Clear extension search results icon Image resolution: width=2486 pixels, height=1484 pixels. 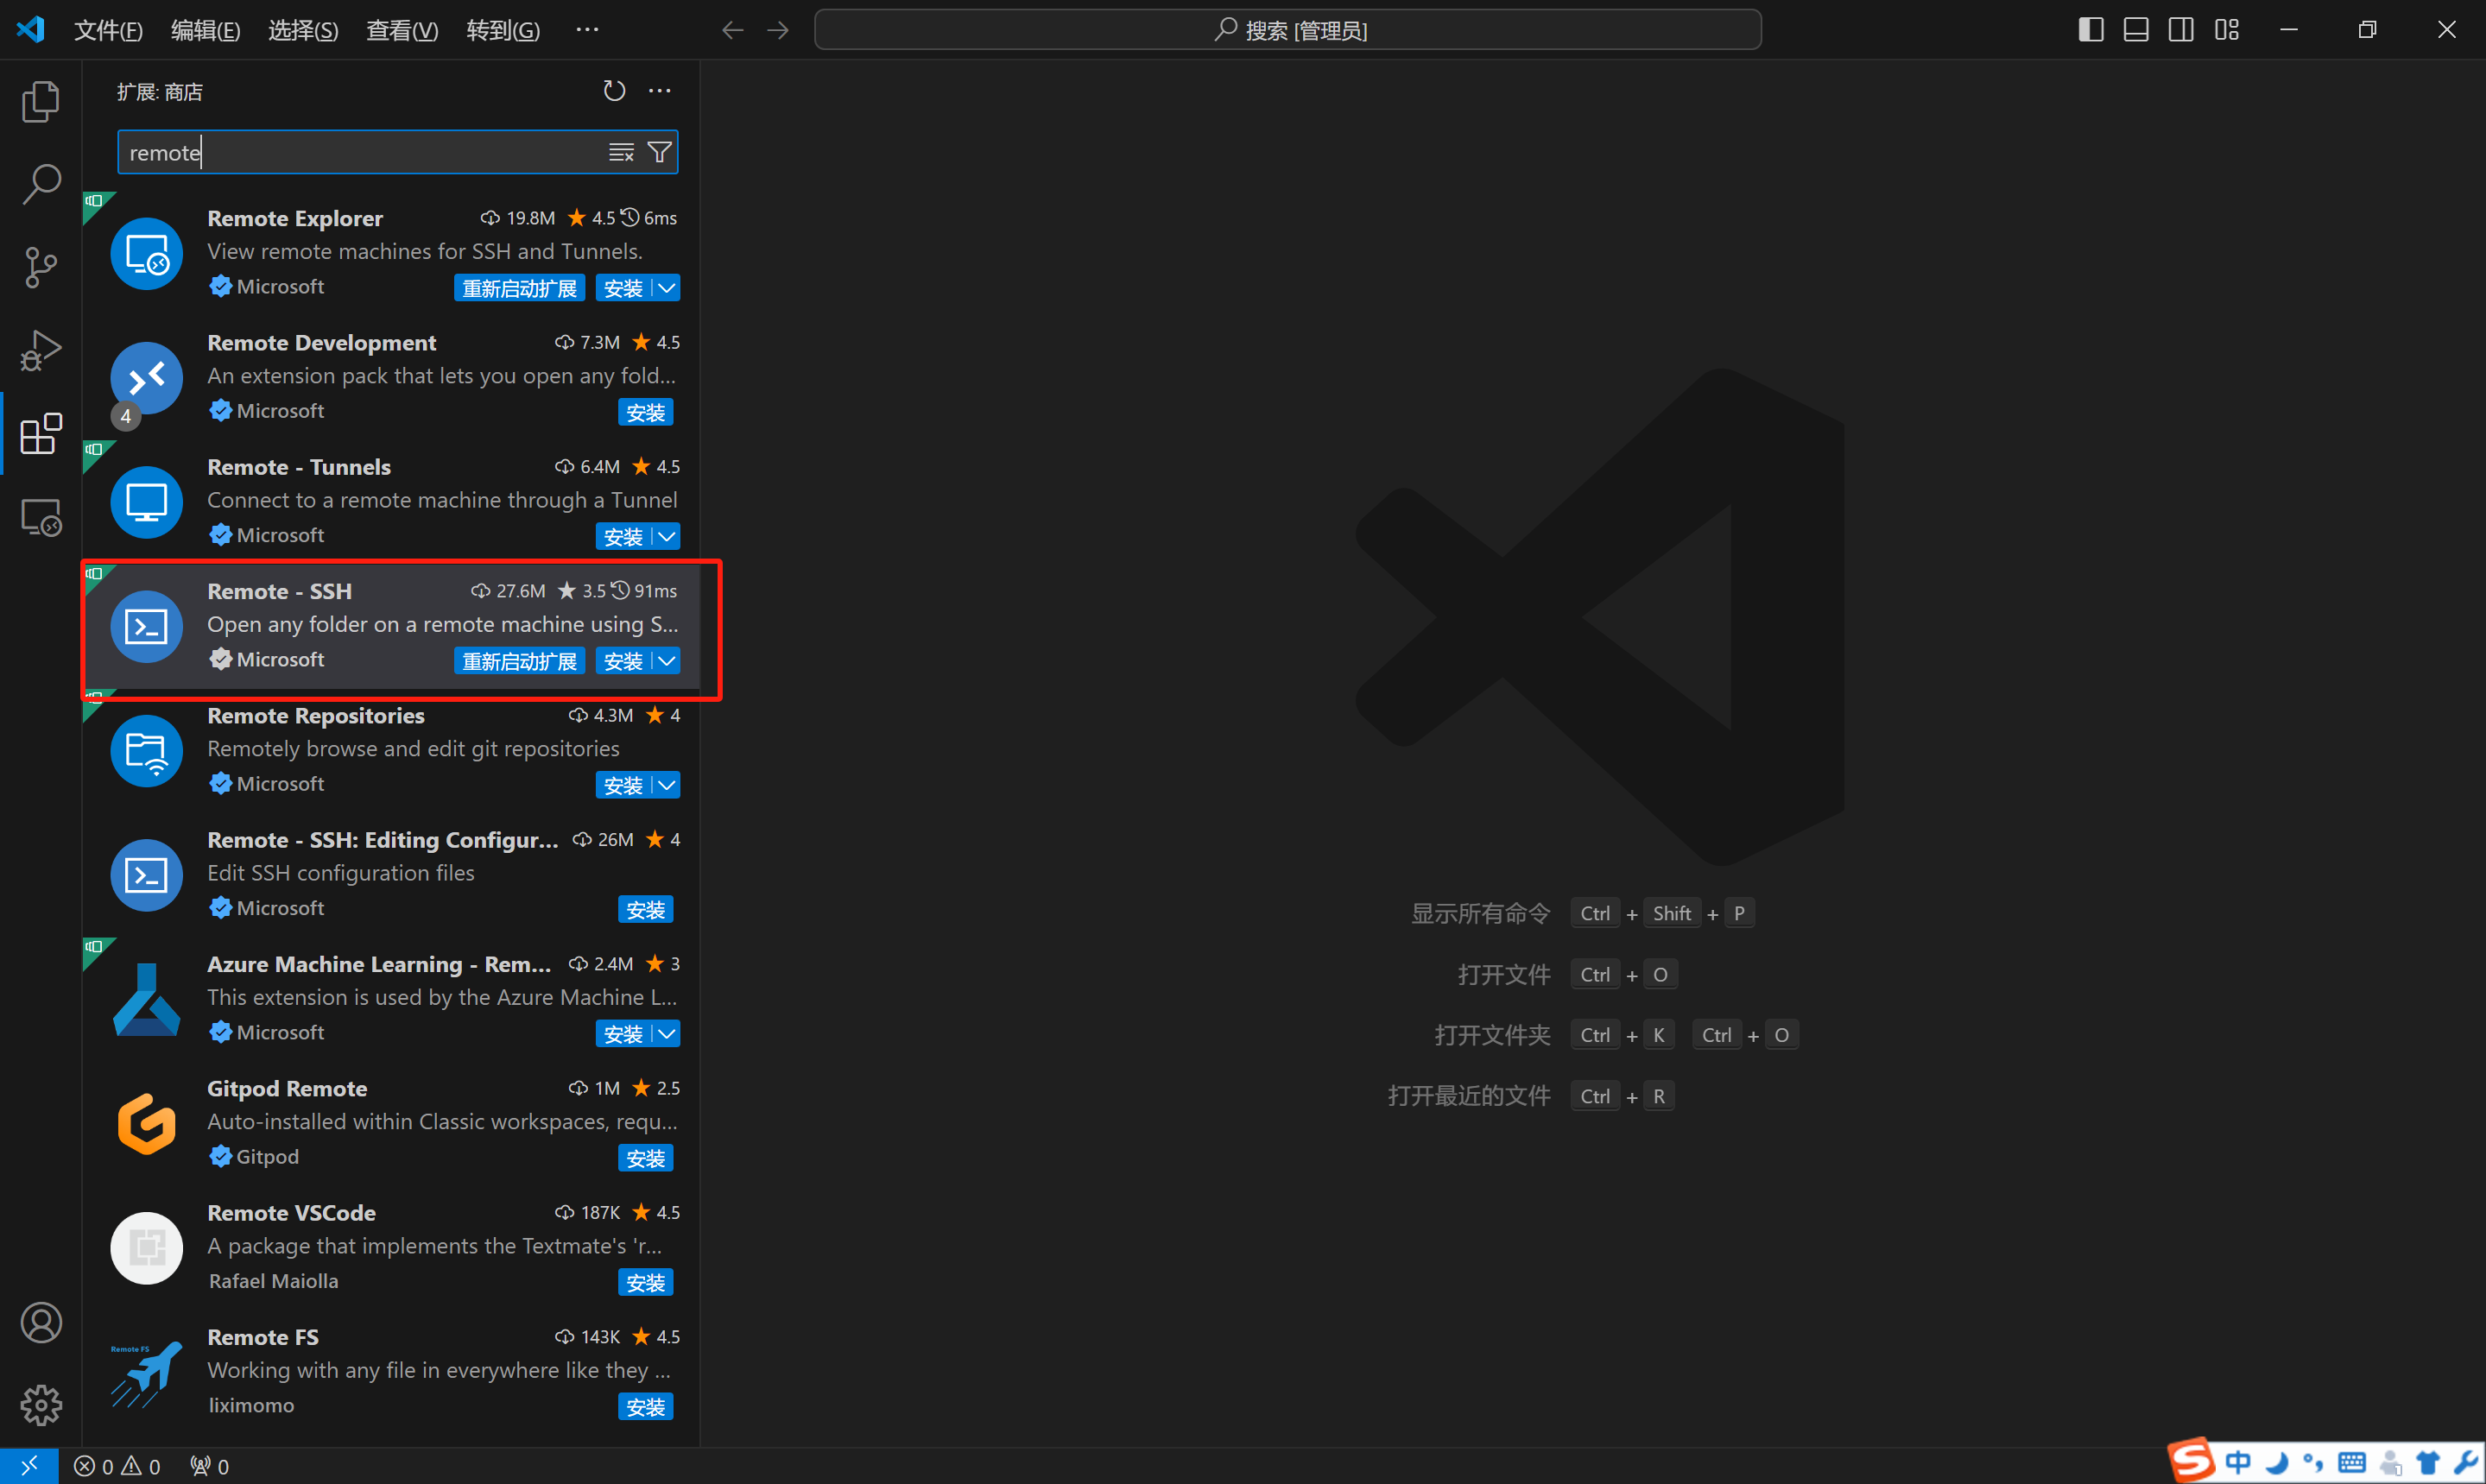point(621,152)
